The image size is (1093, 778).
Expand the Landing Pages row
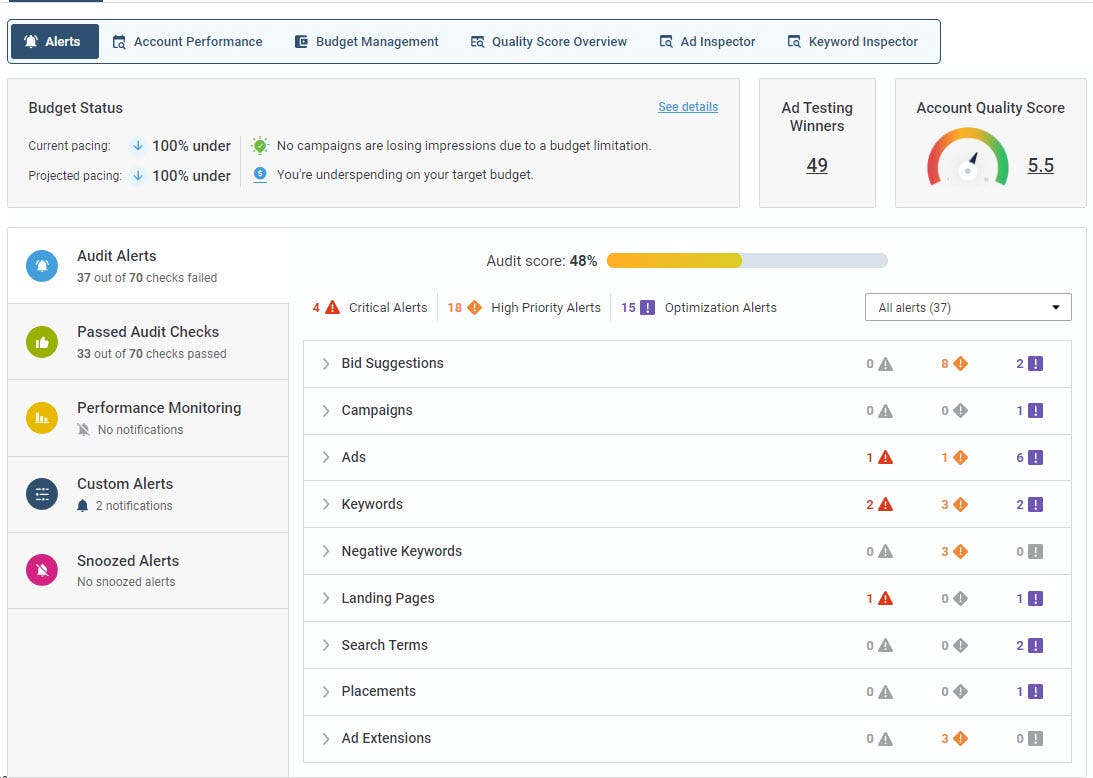tap(687, 598)
